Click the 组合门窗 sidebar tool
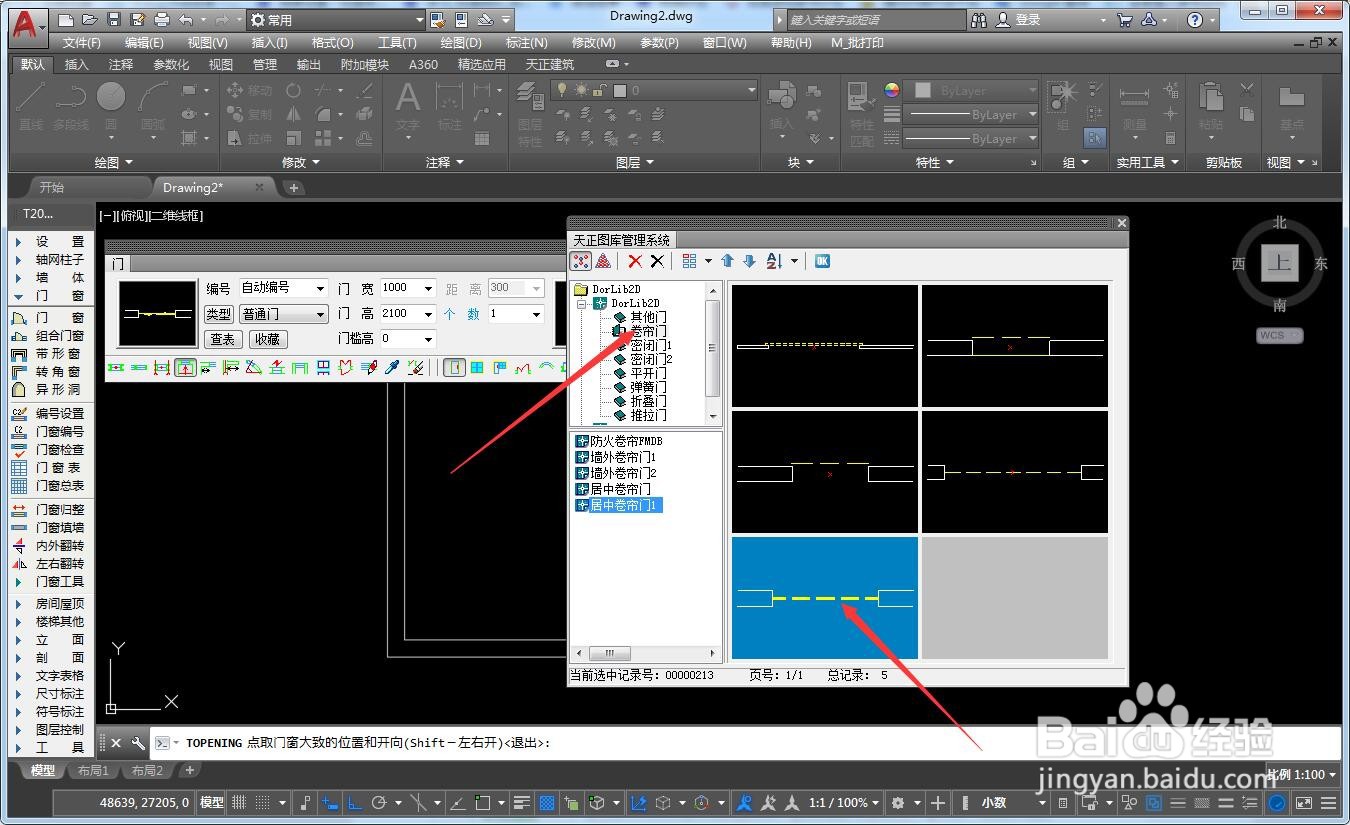 pos(47,336)
